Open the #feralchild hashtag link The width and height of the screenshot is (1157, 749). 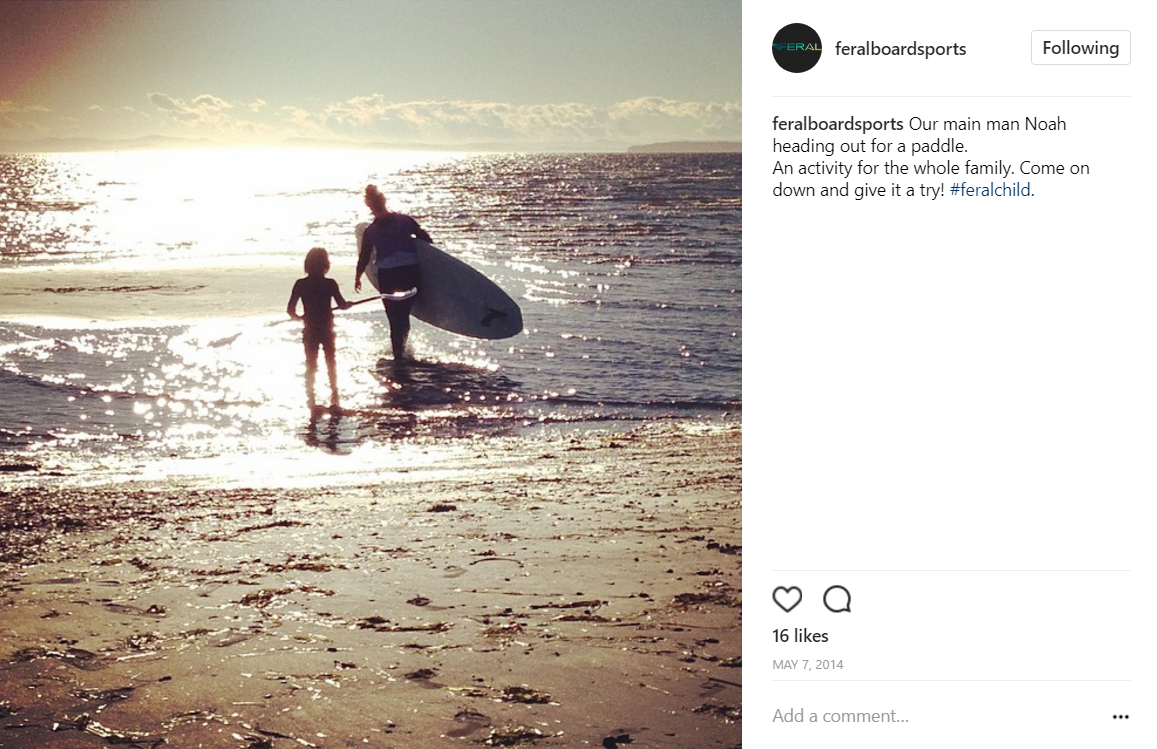pyautogui.click(x=990, y=190)
